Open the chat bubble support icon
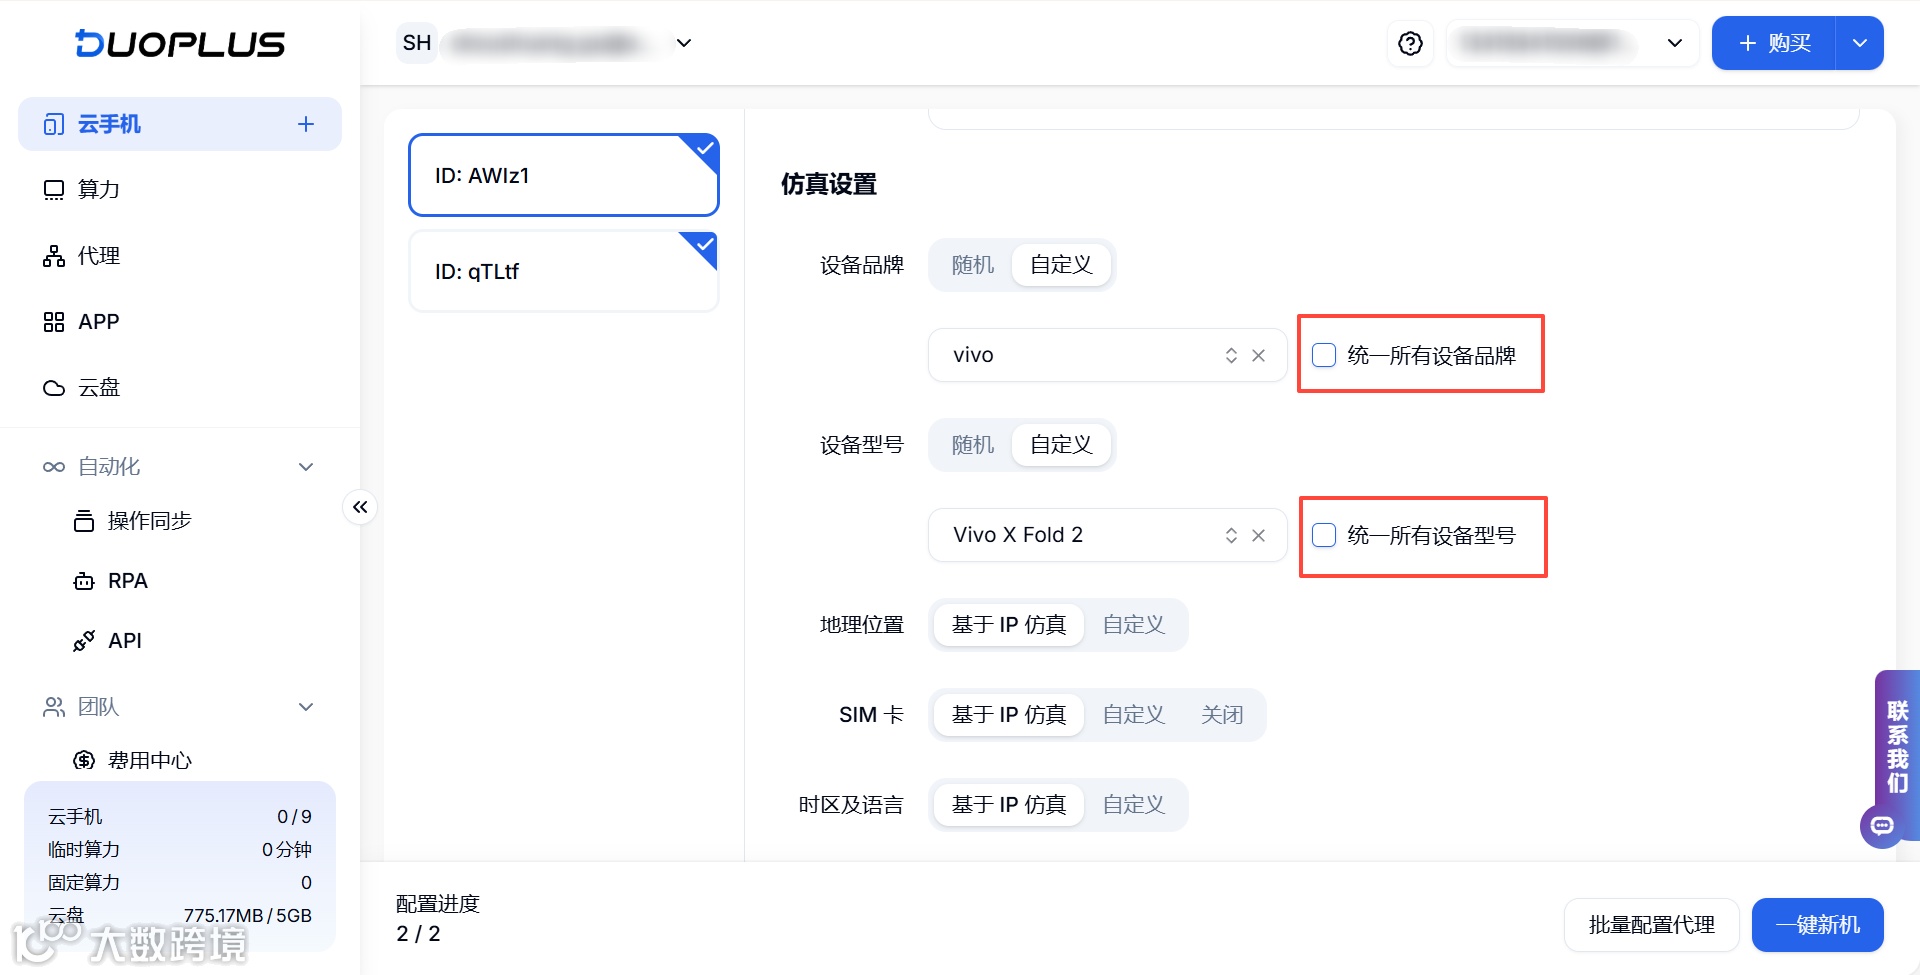 click(x=1882, y=826)
